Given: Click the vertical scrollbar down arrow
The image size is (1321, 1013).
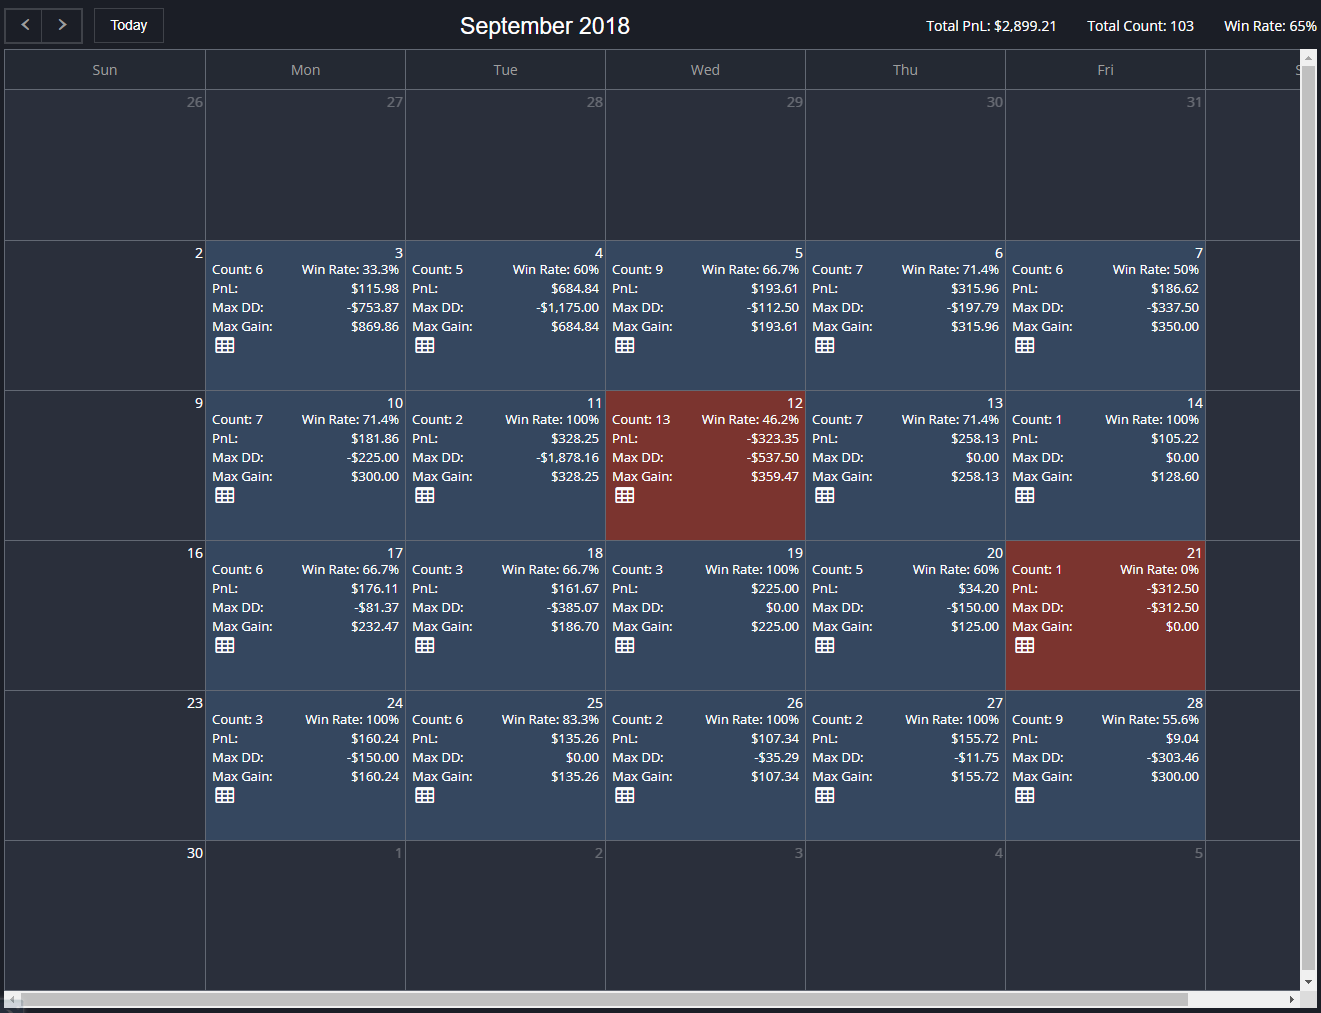Looking at the screenshot, I should [x=1308, y=983].
